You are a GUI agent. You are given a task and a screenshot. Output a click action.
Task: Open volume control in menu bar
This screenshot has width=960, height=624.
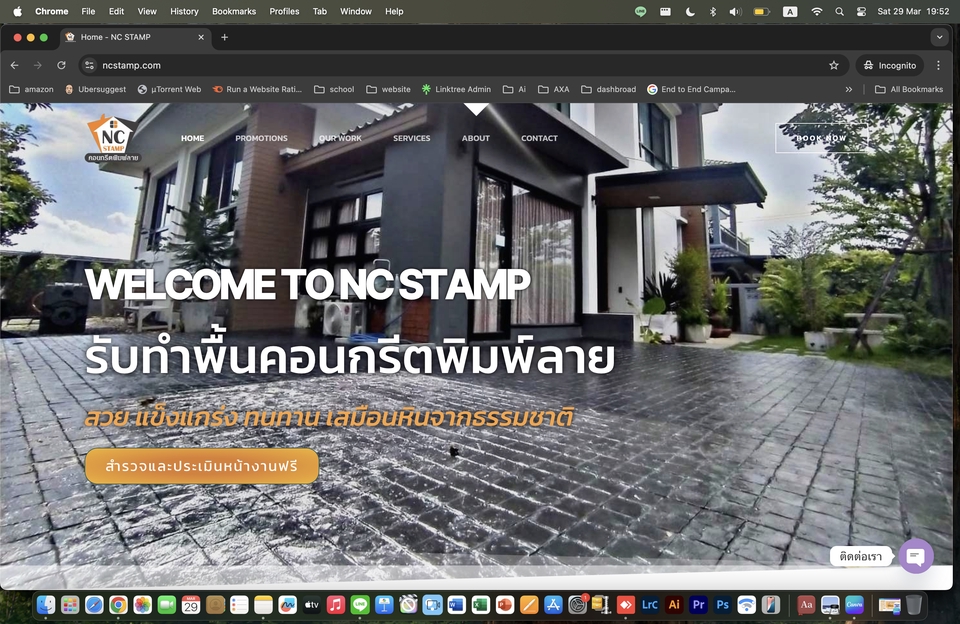(735, 12)
